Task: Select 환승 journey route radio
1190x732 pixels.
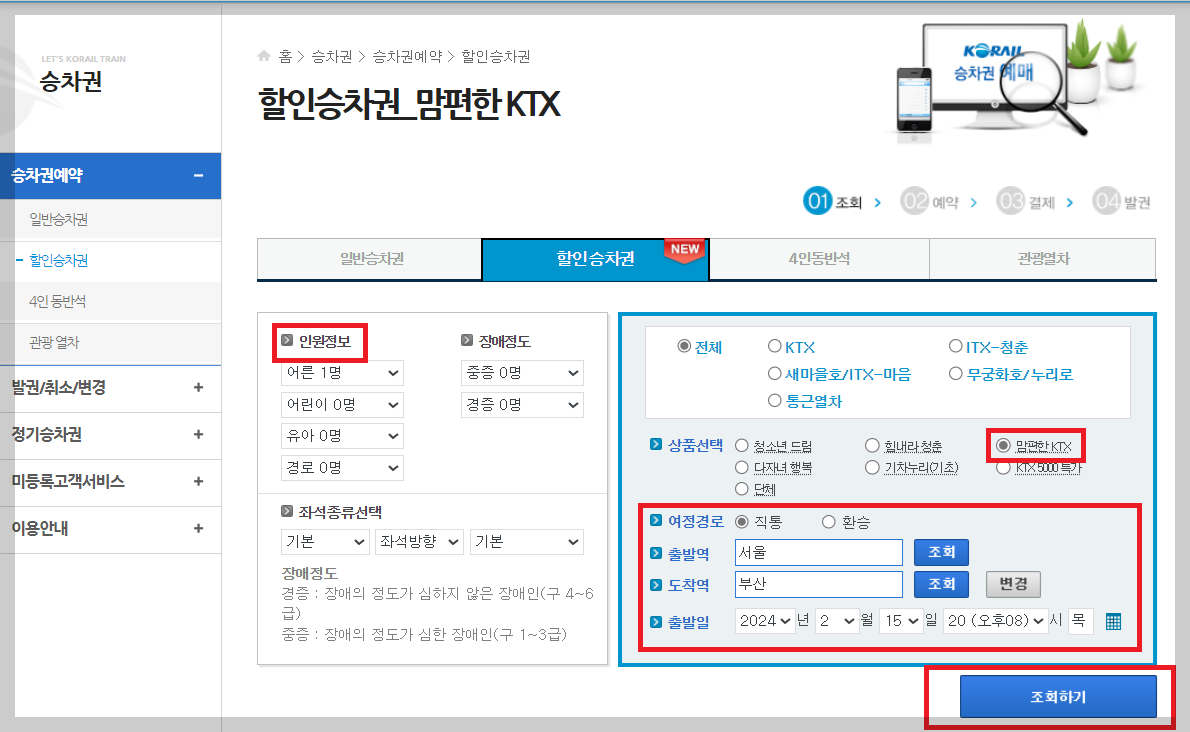Action: click(829, 522)
